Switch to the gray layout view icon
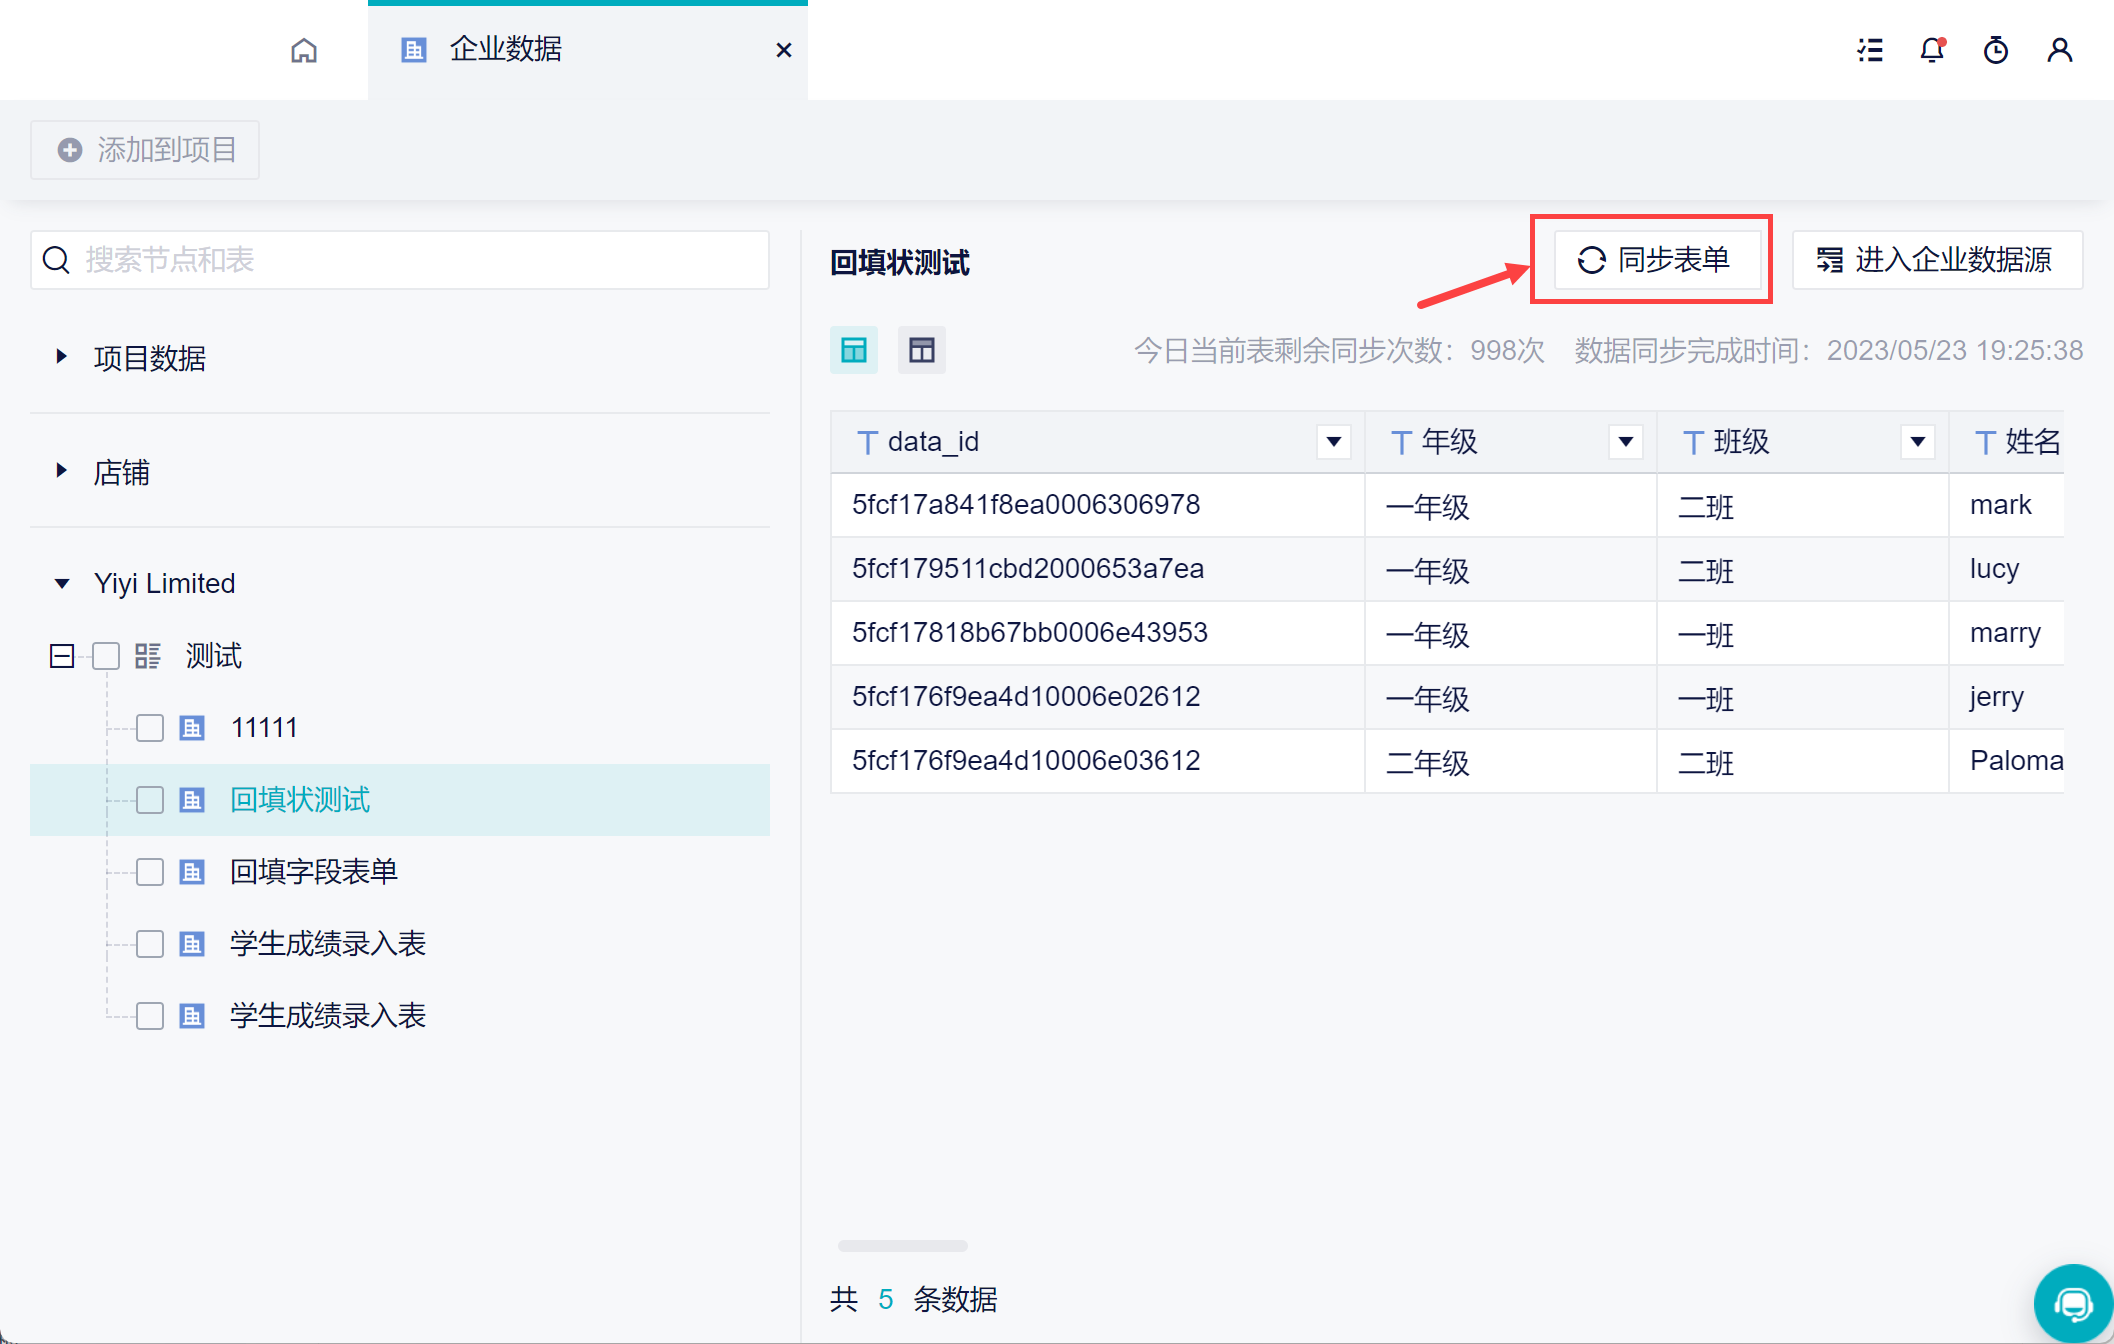The width and height of the screenshot is (2114, 1344). click(921, 350)
